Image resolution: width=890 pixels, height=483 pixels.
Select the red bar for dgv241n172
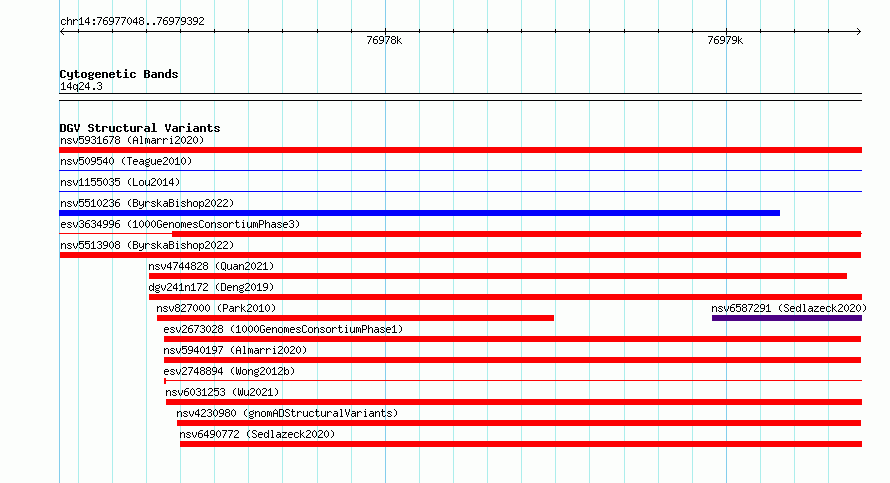click(505, 297)
